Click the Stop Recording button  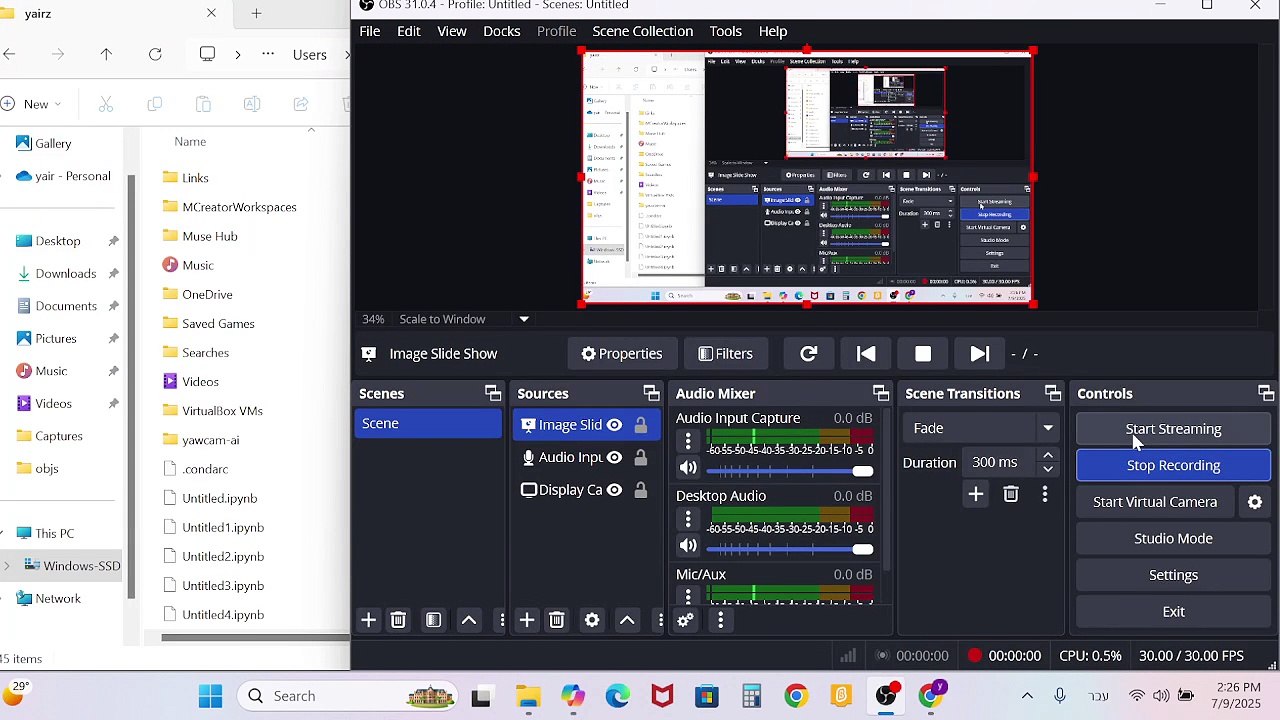(x=1173, y=465)
